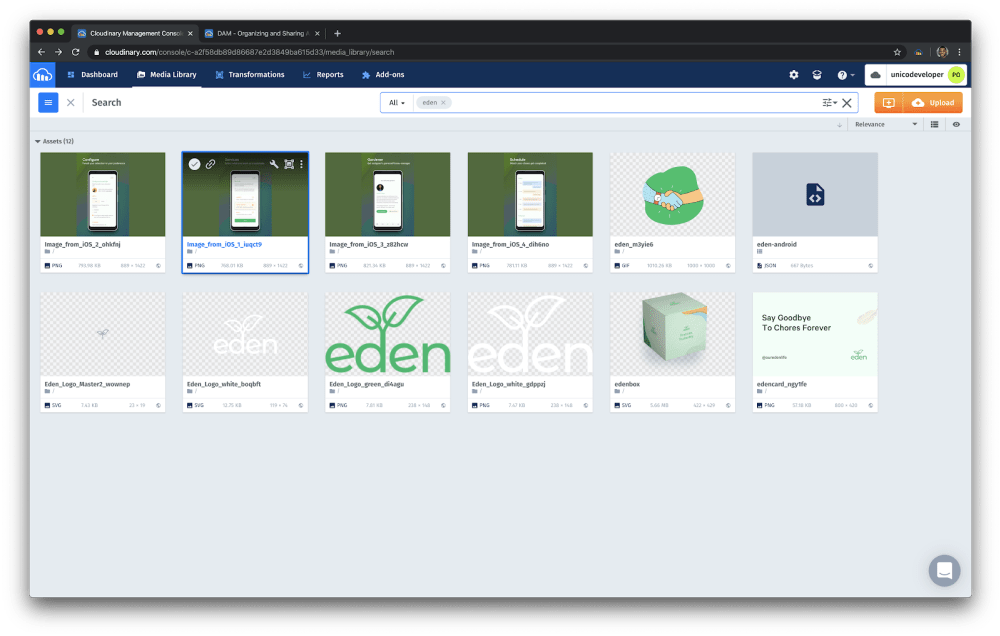Screen dimensions: 1000x636
Task: Open the Add-ons tab
Action: 383,75
